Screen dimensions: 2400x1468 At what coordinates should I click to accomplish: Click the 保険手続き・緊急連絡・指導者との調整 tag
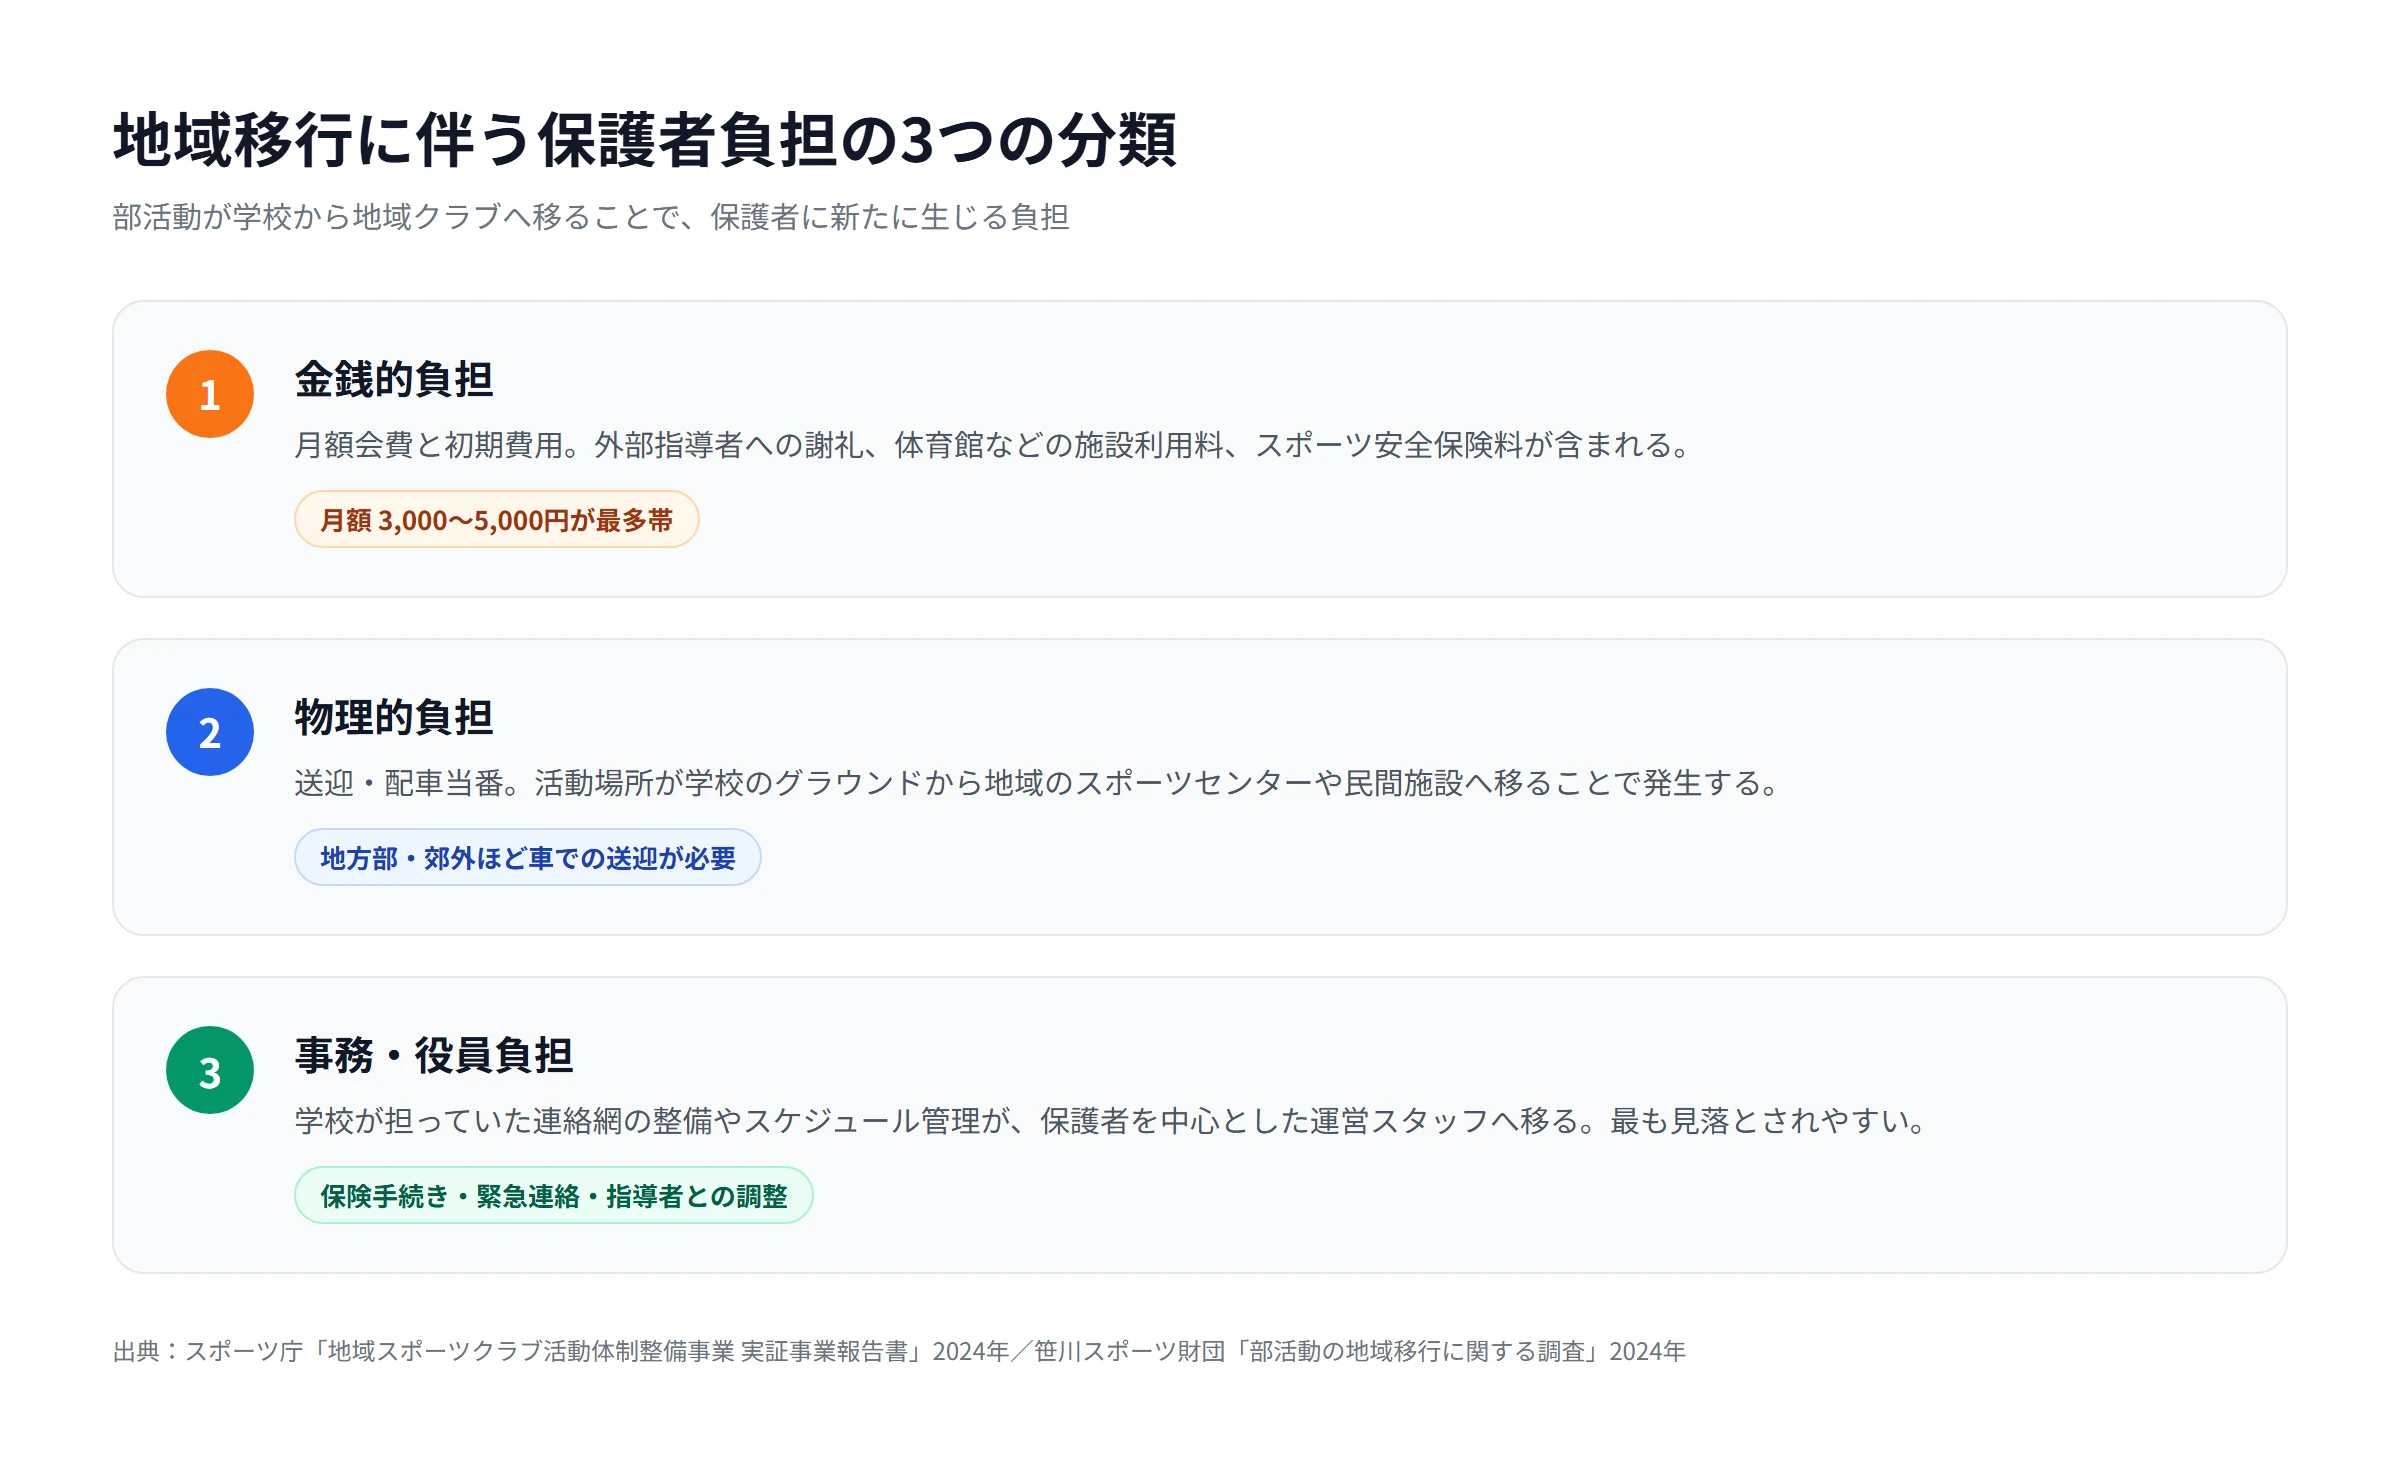[x=554, y=1195]
